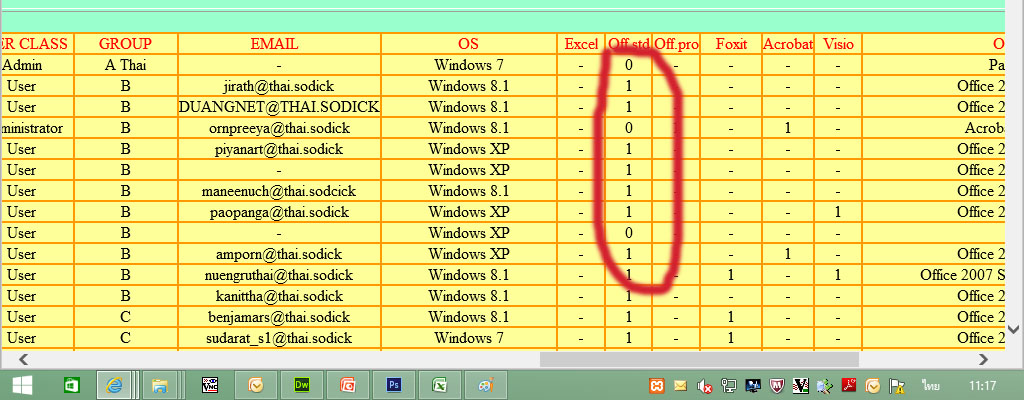Open the Outlook tray notification icon
The width and height of the screenshot is (1024, 400).
point(872,386)
